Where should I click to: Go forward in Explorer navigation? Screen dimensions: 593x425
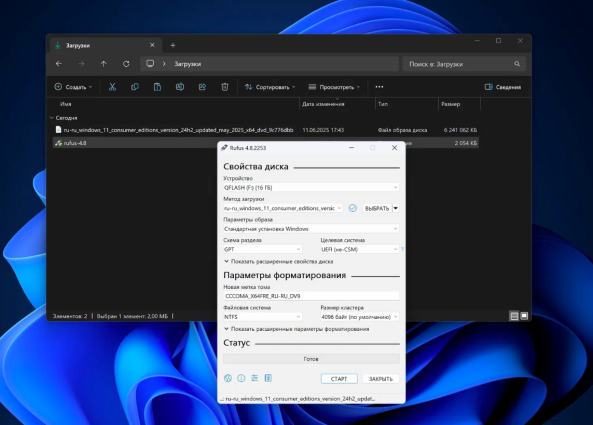[81, 64]
